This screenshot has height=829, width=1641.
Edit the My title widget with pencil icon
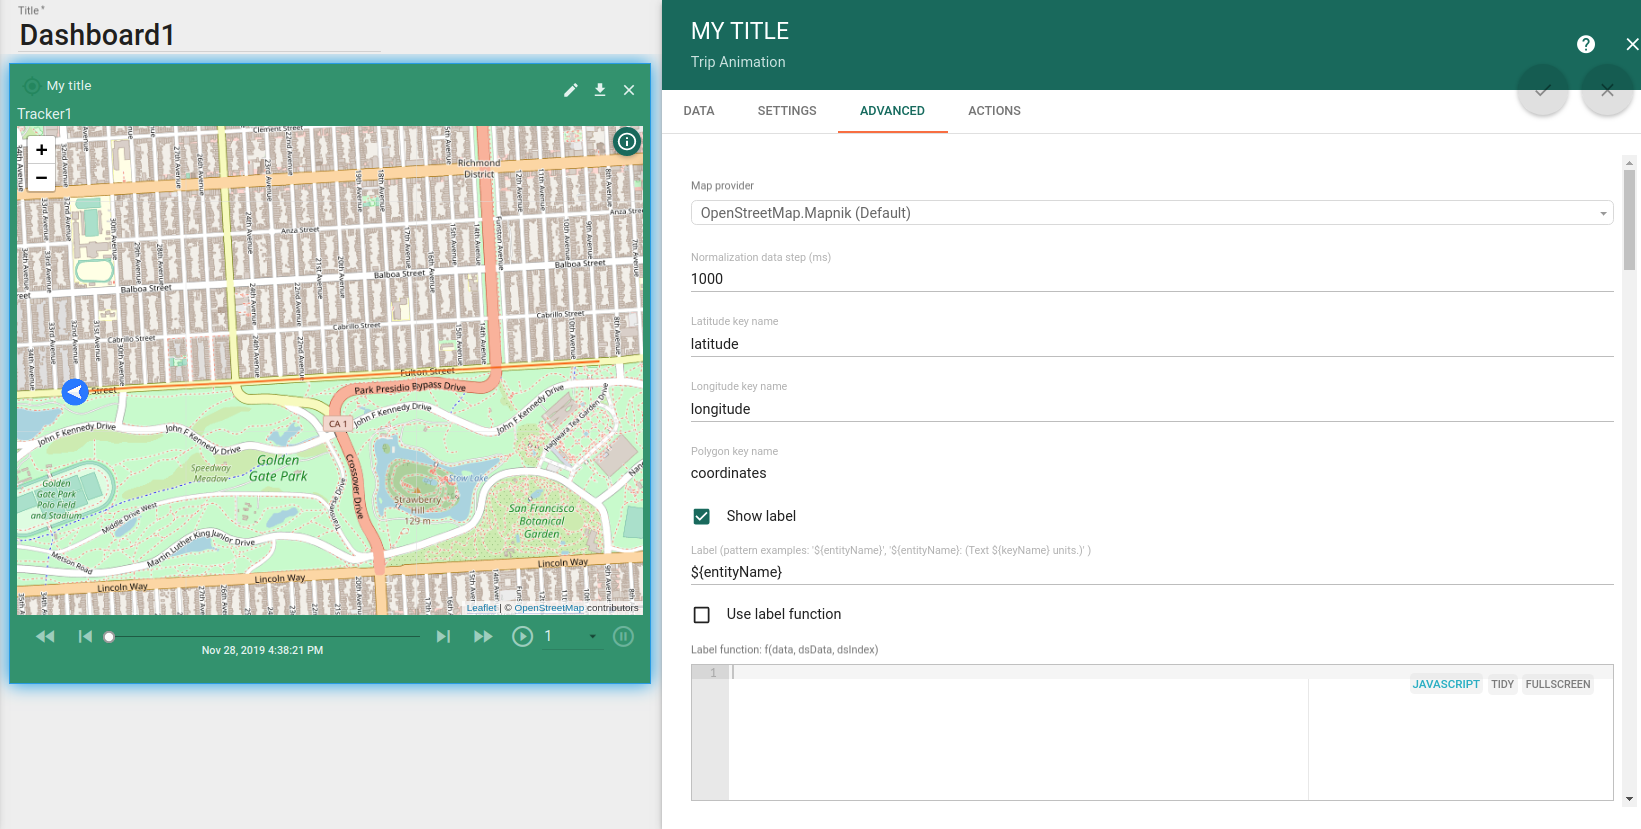click(571, 90)
